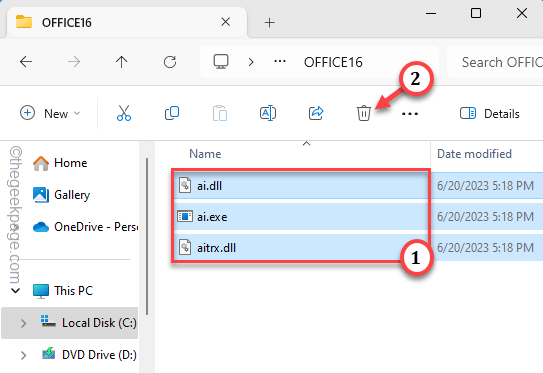Click the PC monitor icon in address bar
Screen dimensions: 543x373
(x=221, y=62)
